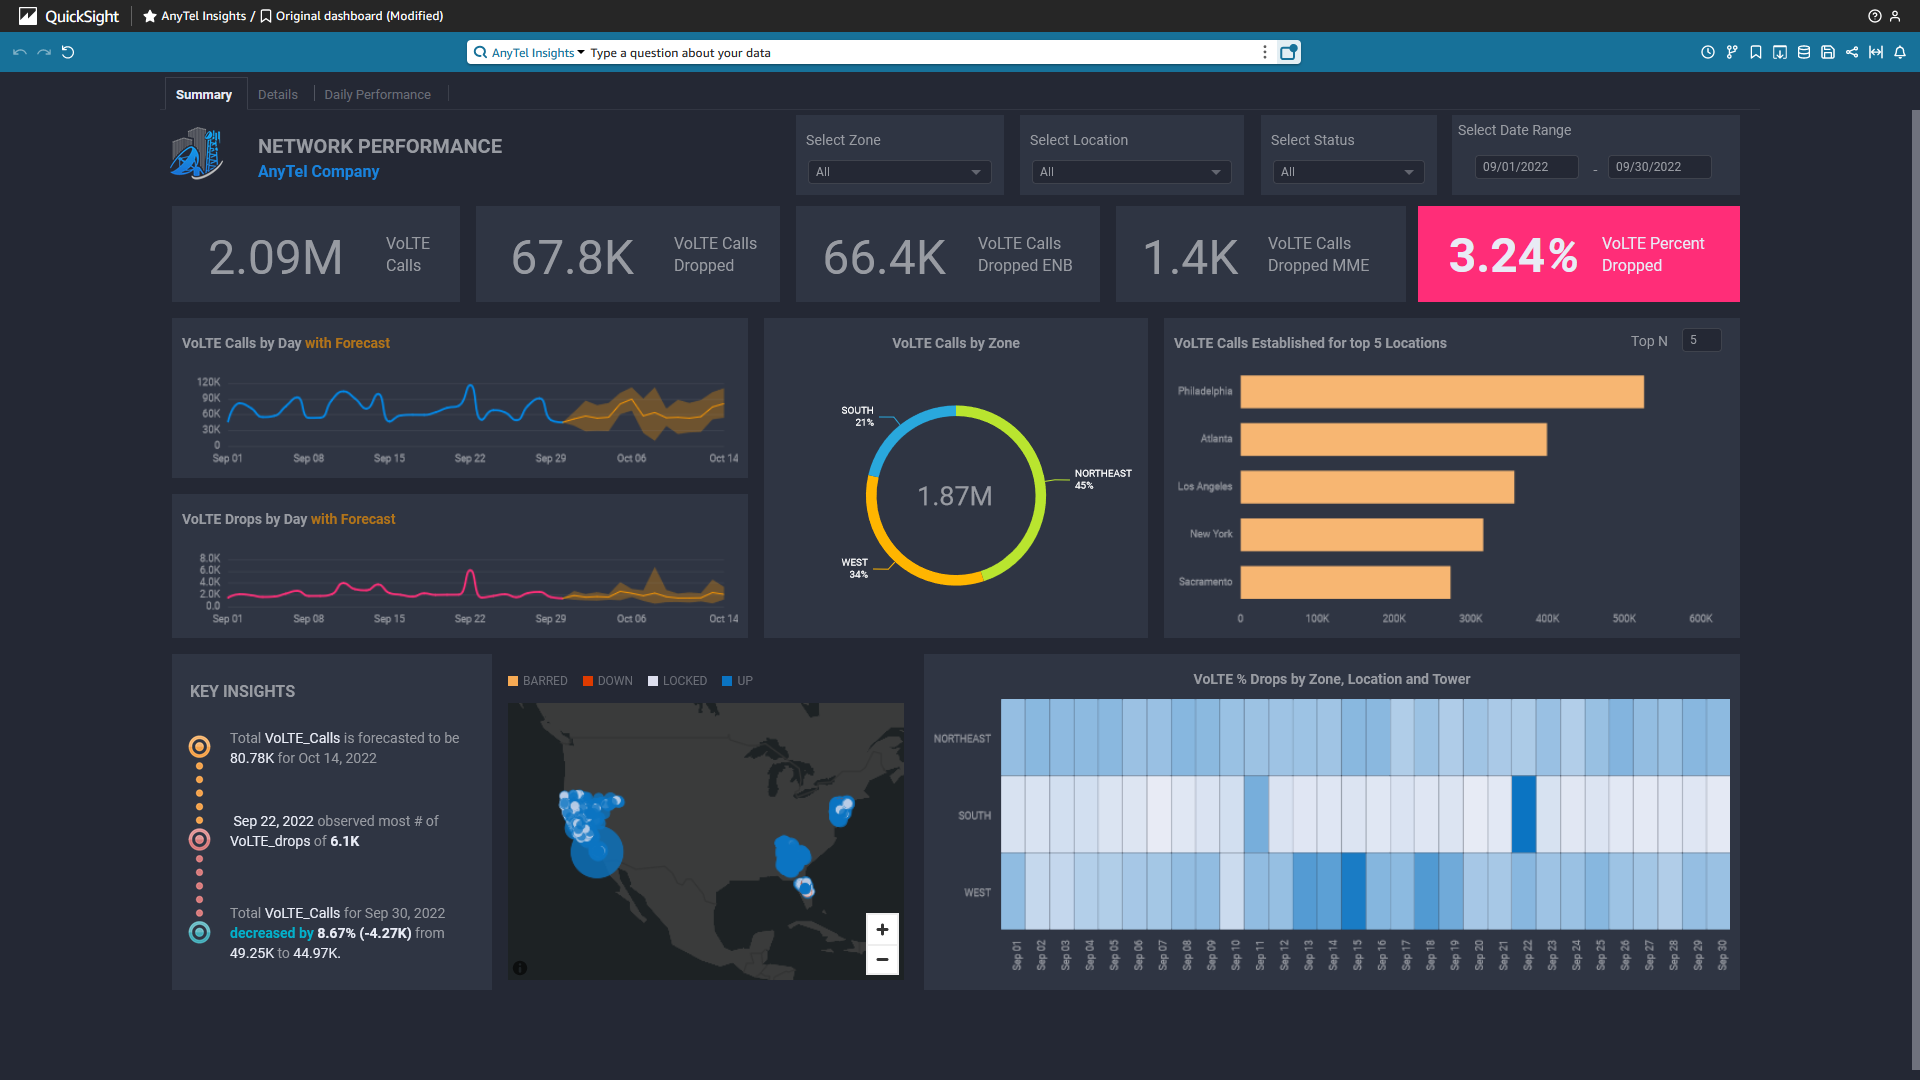This screenshot has width=1920, height=1080.
Task: Click the reset dashboard icon
Action: click(68, 52)
